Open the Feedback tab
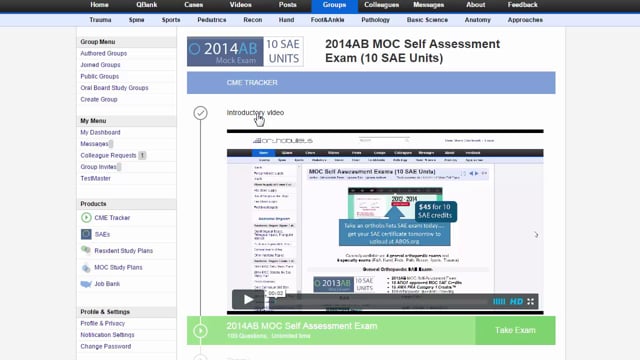Viewport: 640px width, 360px height. (522, 5)
